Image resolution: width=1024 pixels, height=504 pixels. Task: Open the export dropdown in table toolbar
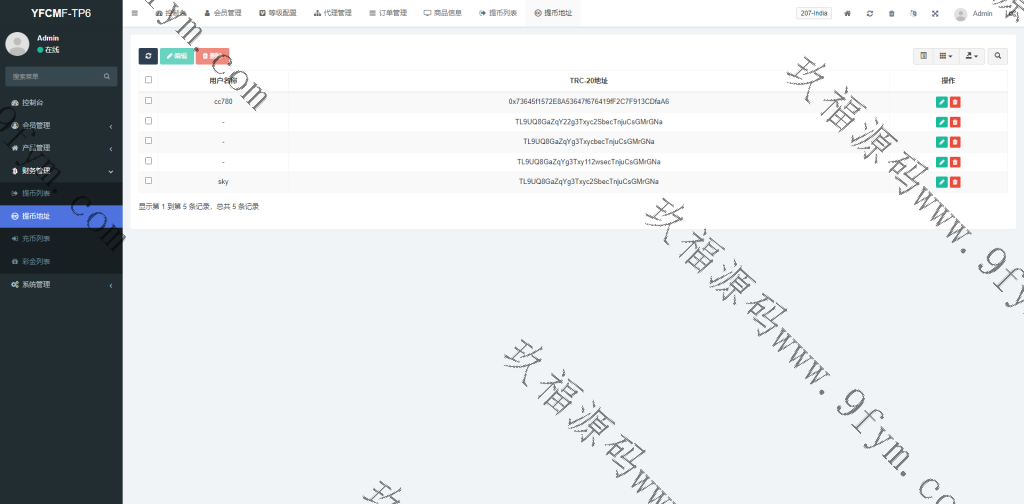(x=971, y=57)
